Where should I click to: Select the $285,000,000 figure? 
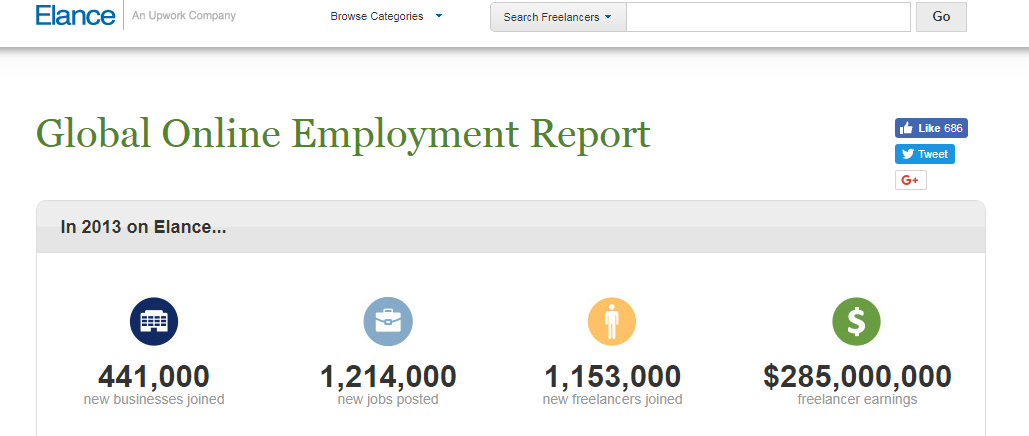[x=857, y=377]
